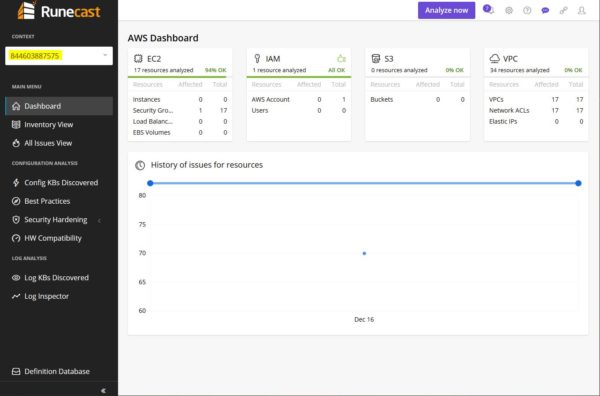Click the AWS Account row in IAM
The height and width of the screenshot is (396, 600).
pyautogui.click(x=299, y=99)
